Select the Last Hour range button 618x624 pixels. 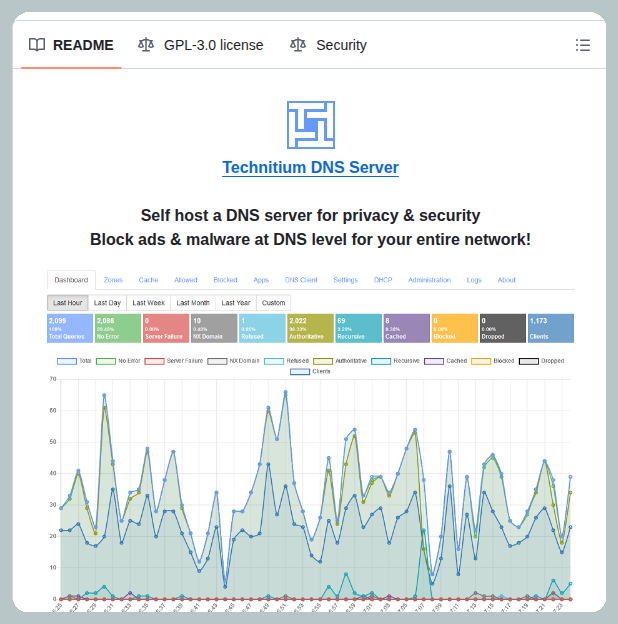pos(68,303)
